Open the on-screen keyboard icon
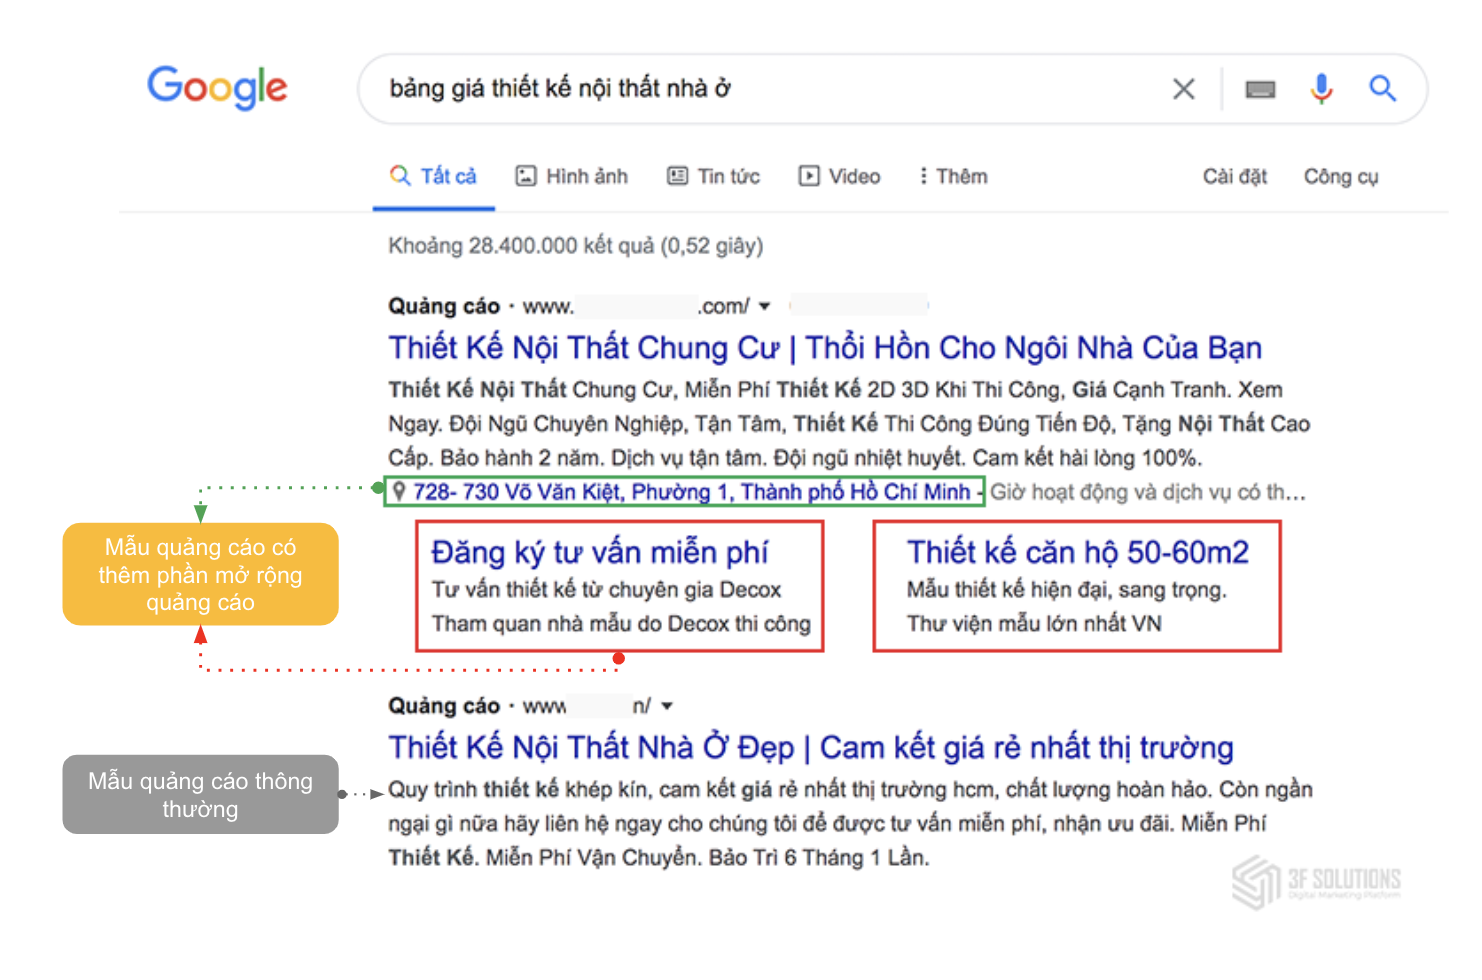The image size is (1482, 980). pos(1260,89)
